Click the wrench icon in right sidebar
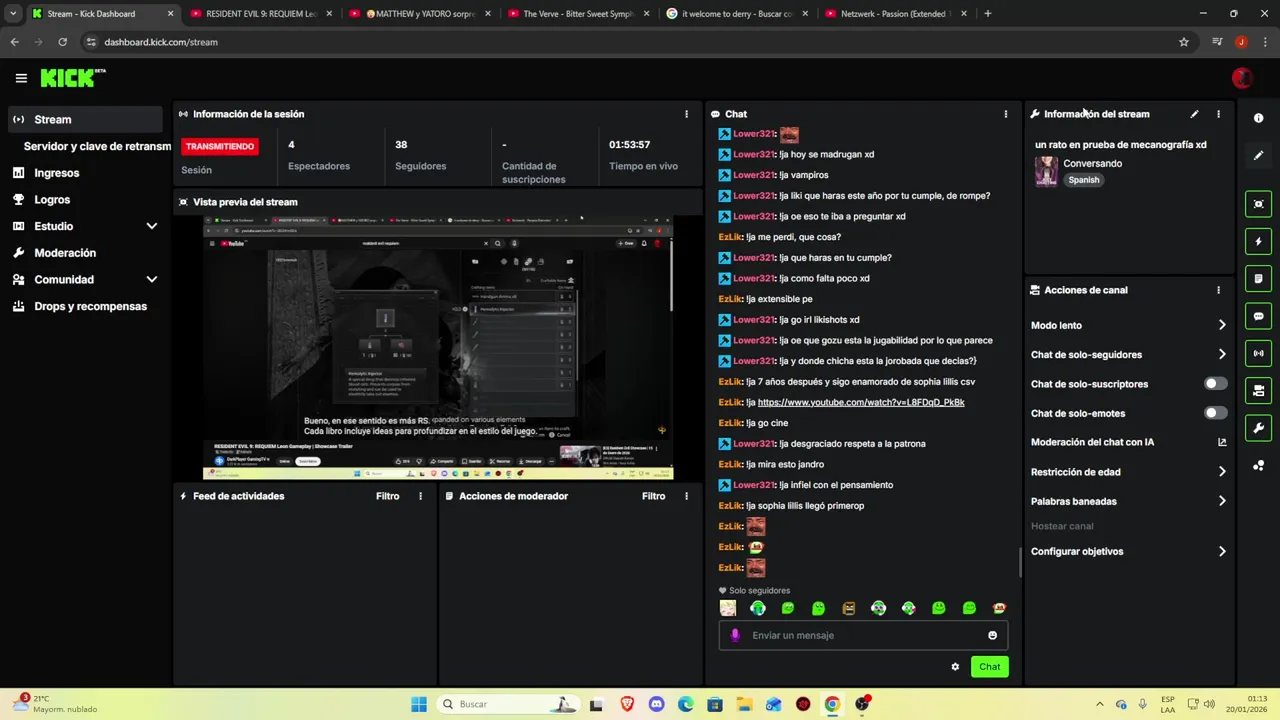 (1258, 428)
